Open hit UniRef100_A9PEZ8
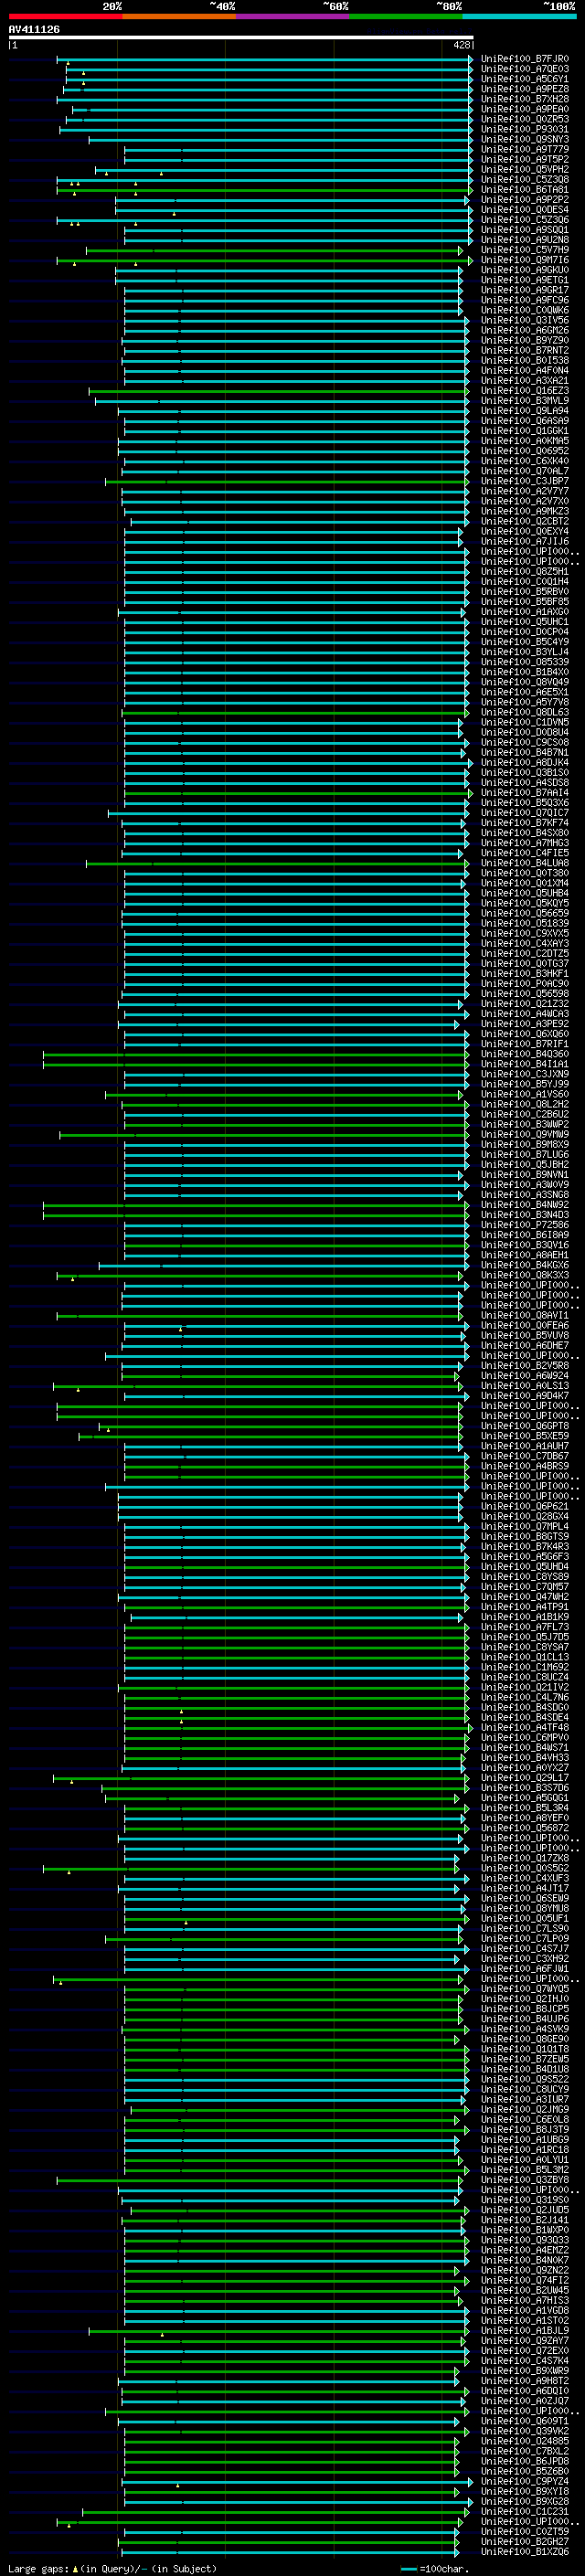The width and height of the screenshot is (585, 2576). (x=524, y=89)
